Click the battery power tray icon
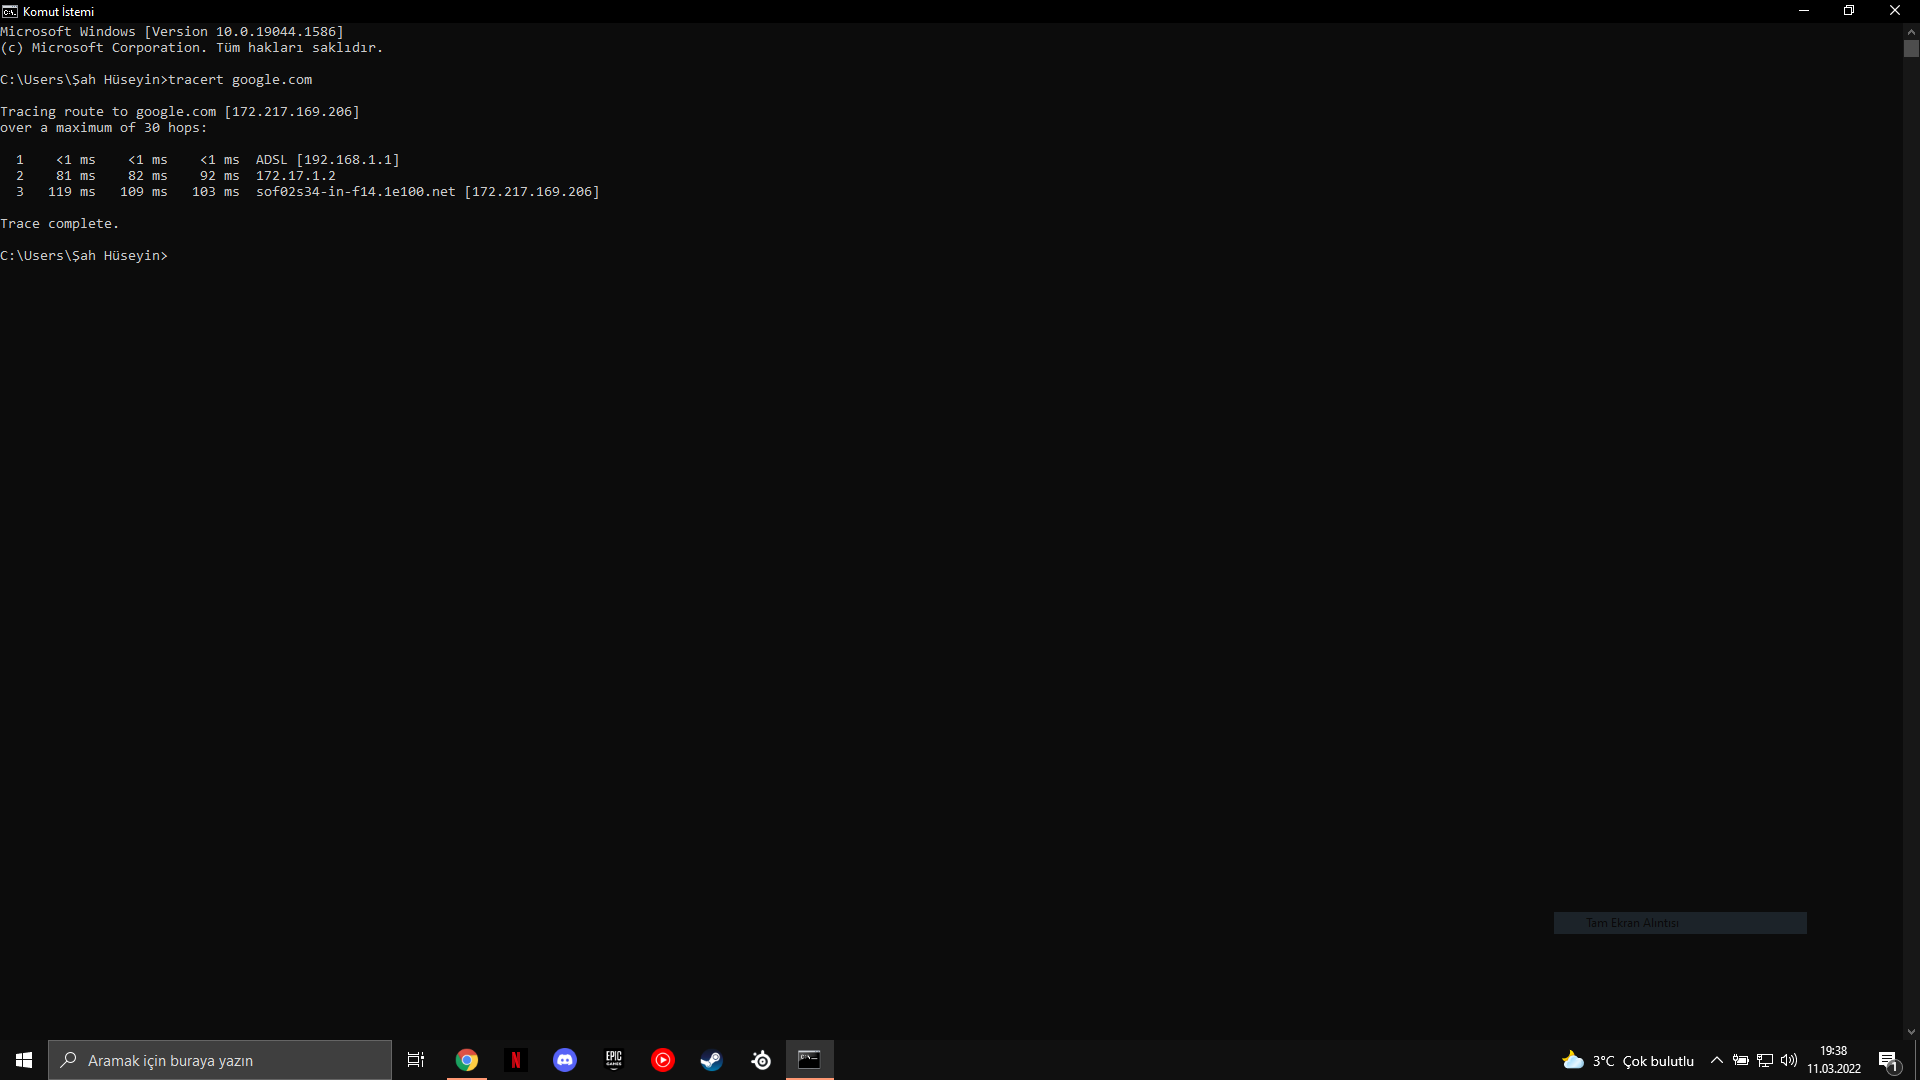This screenshot has width=1920, height=1080. pos(1741,1060)
